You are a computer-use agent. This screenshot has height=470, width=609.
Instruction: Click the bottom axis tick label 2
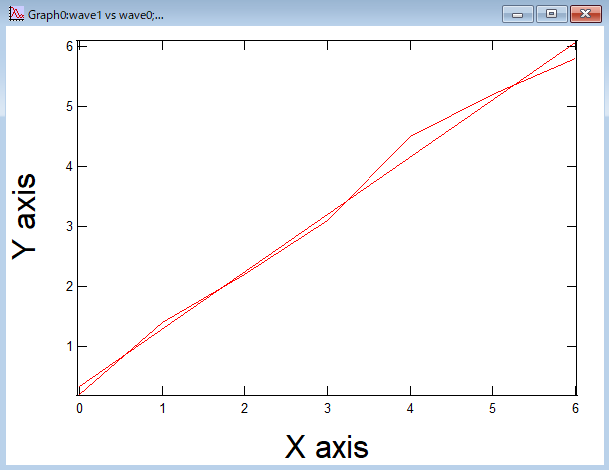pos(244,408)
